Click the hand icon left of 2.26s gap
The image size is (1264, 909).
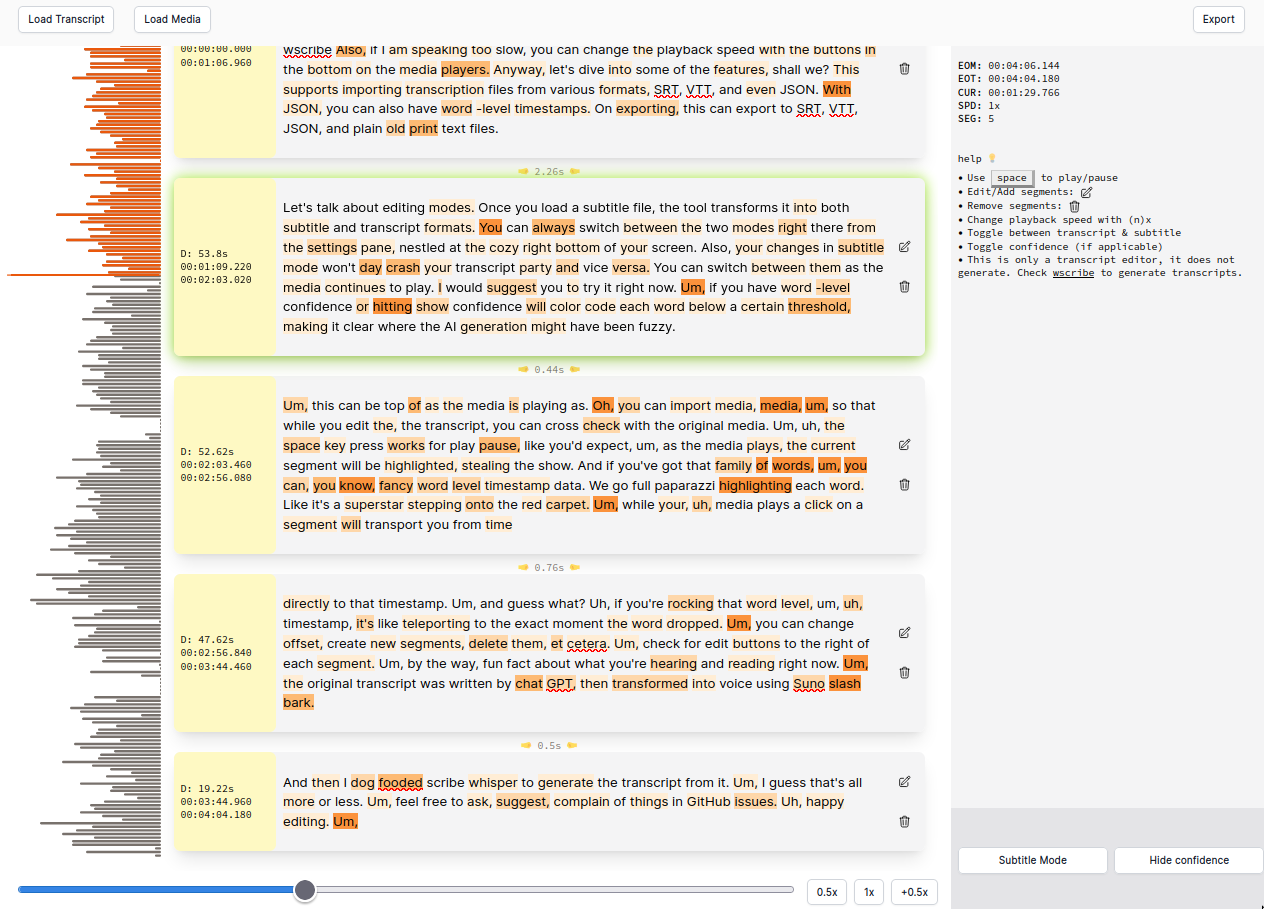524,172
